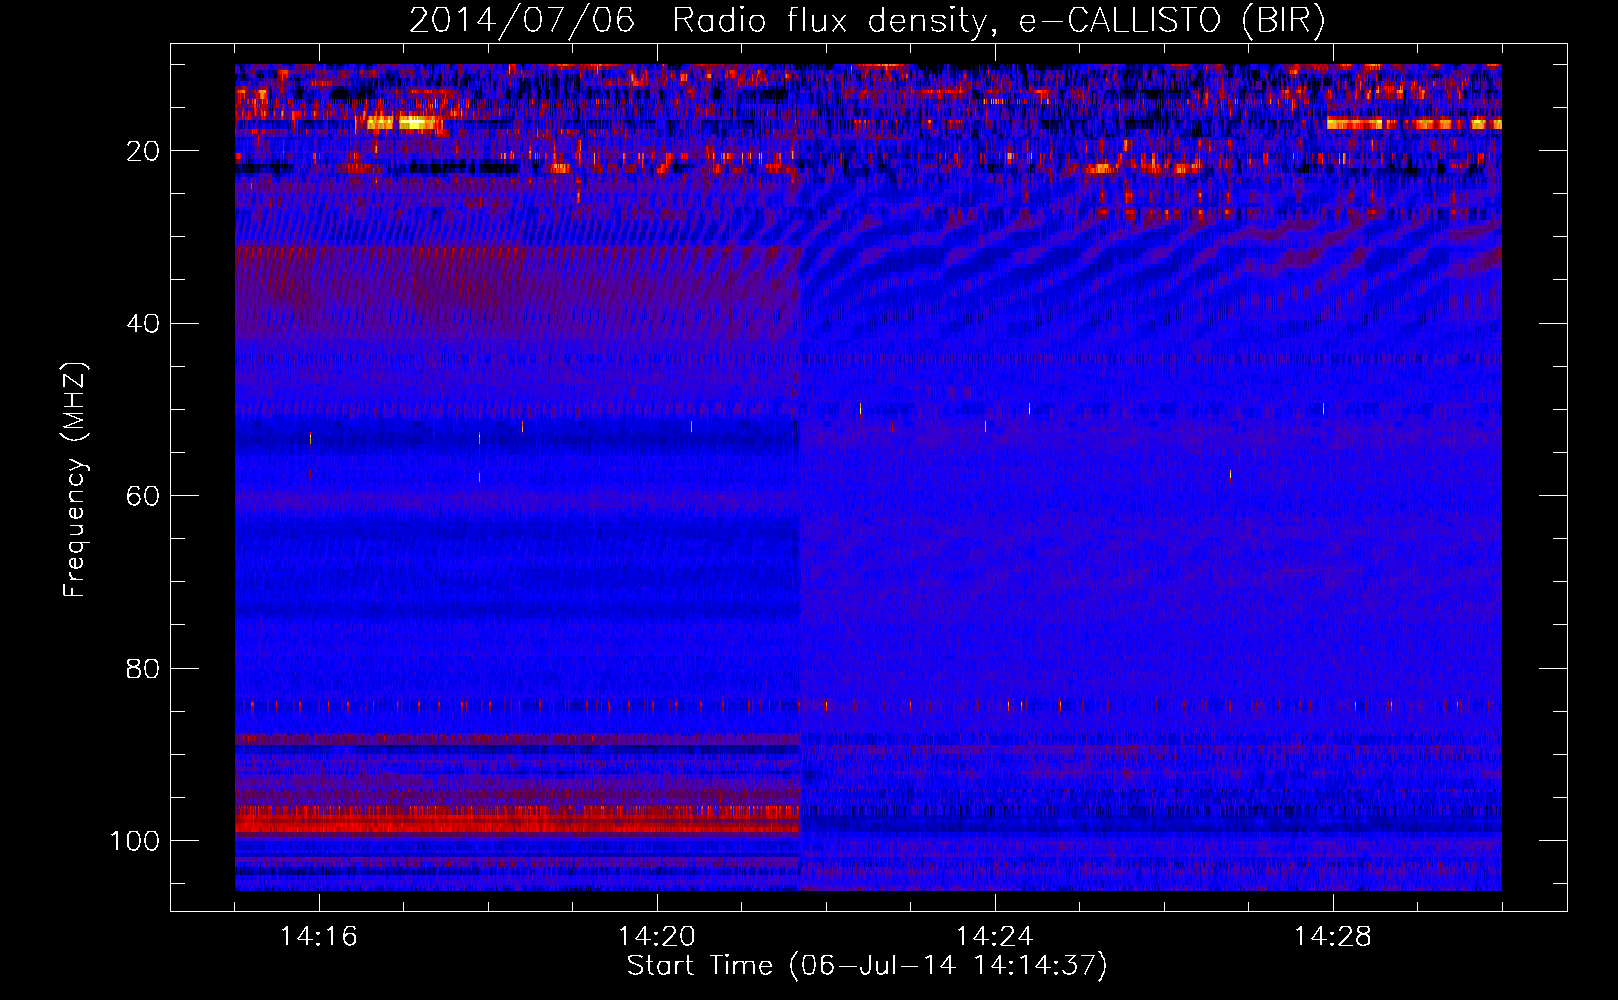Click the bright red band near 100 MHz
The image size is (1618, 1000).
pos(517,821)
